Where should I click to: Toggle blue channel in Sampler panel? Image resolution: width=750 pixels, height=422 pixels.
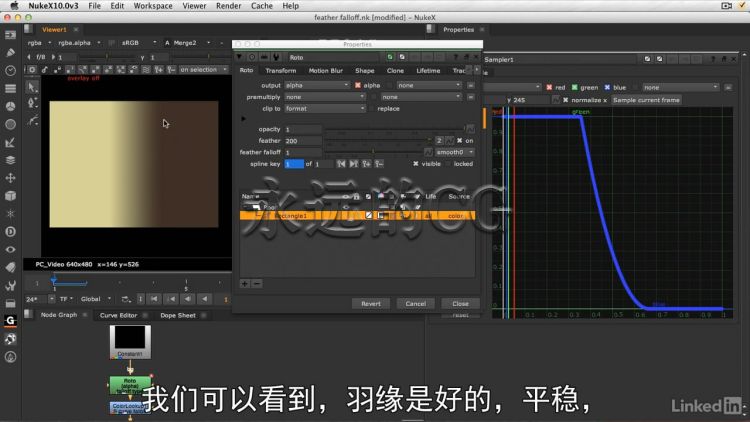click(x=607, y=88)
